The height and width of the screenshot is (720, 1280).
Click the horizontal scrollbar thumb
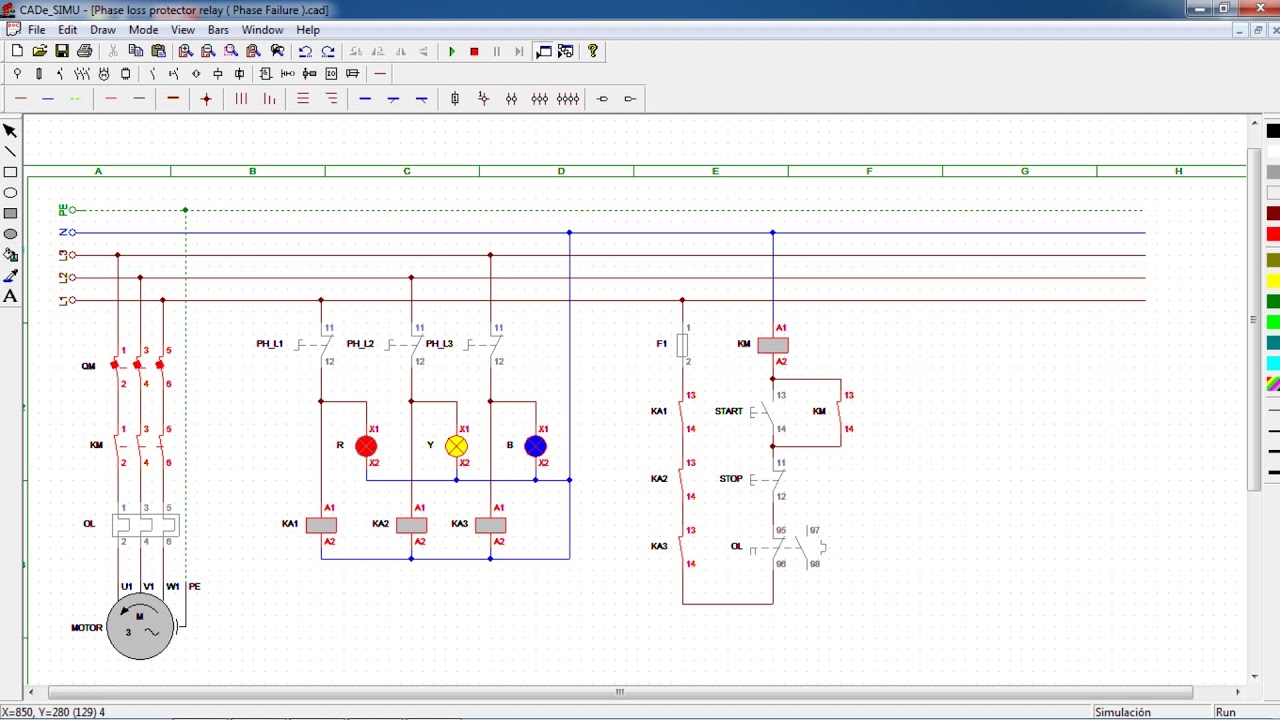(620, 692)
